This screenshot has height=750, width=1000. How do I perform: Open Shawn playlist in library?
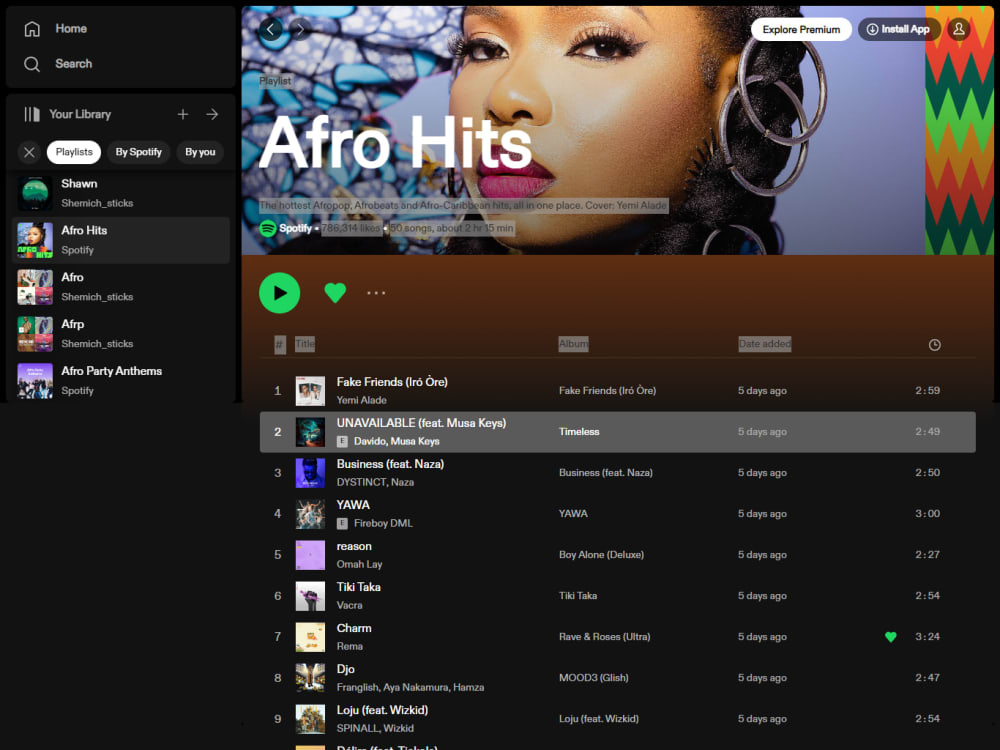pyautogui.click(x=121, y=193)
